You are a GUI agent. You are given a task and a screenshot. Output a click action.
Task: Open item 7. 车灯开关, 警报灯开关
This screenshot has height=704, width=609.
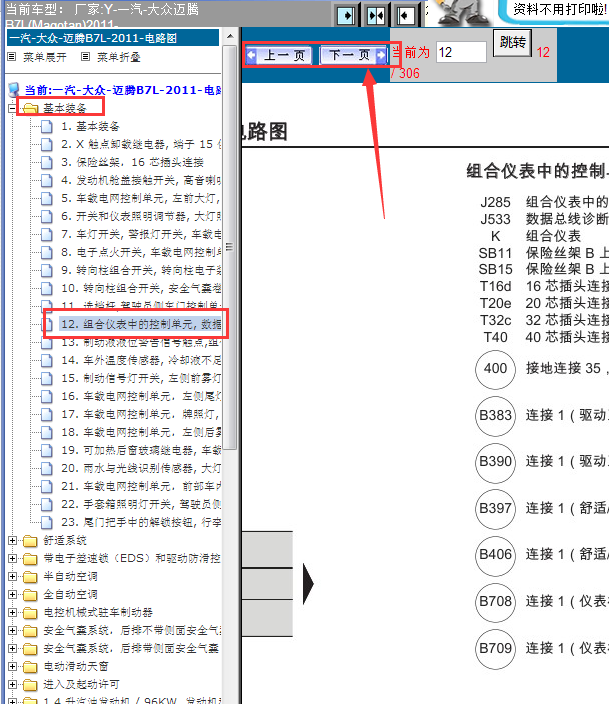[141, 234]
